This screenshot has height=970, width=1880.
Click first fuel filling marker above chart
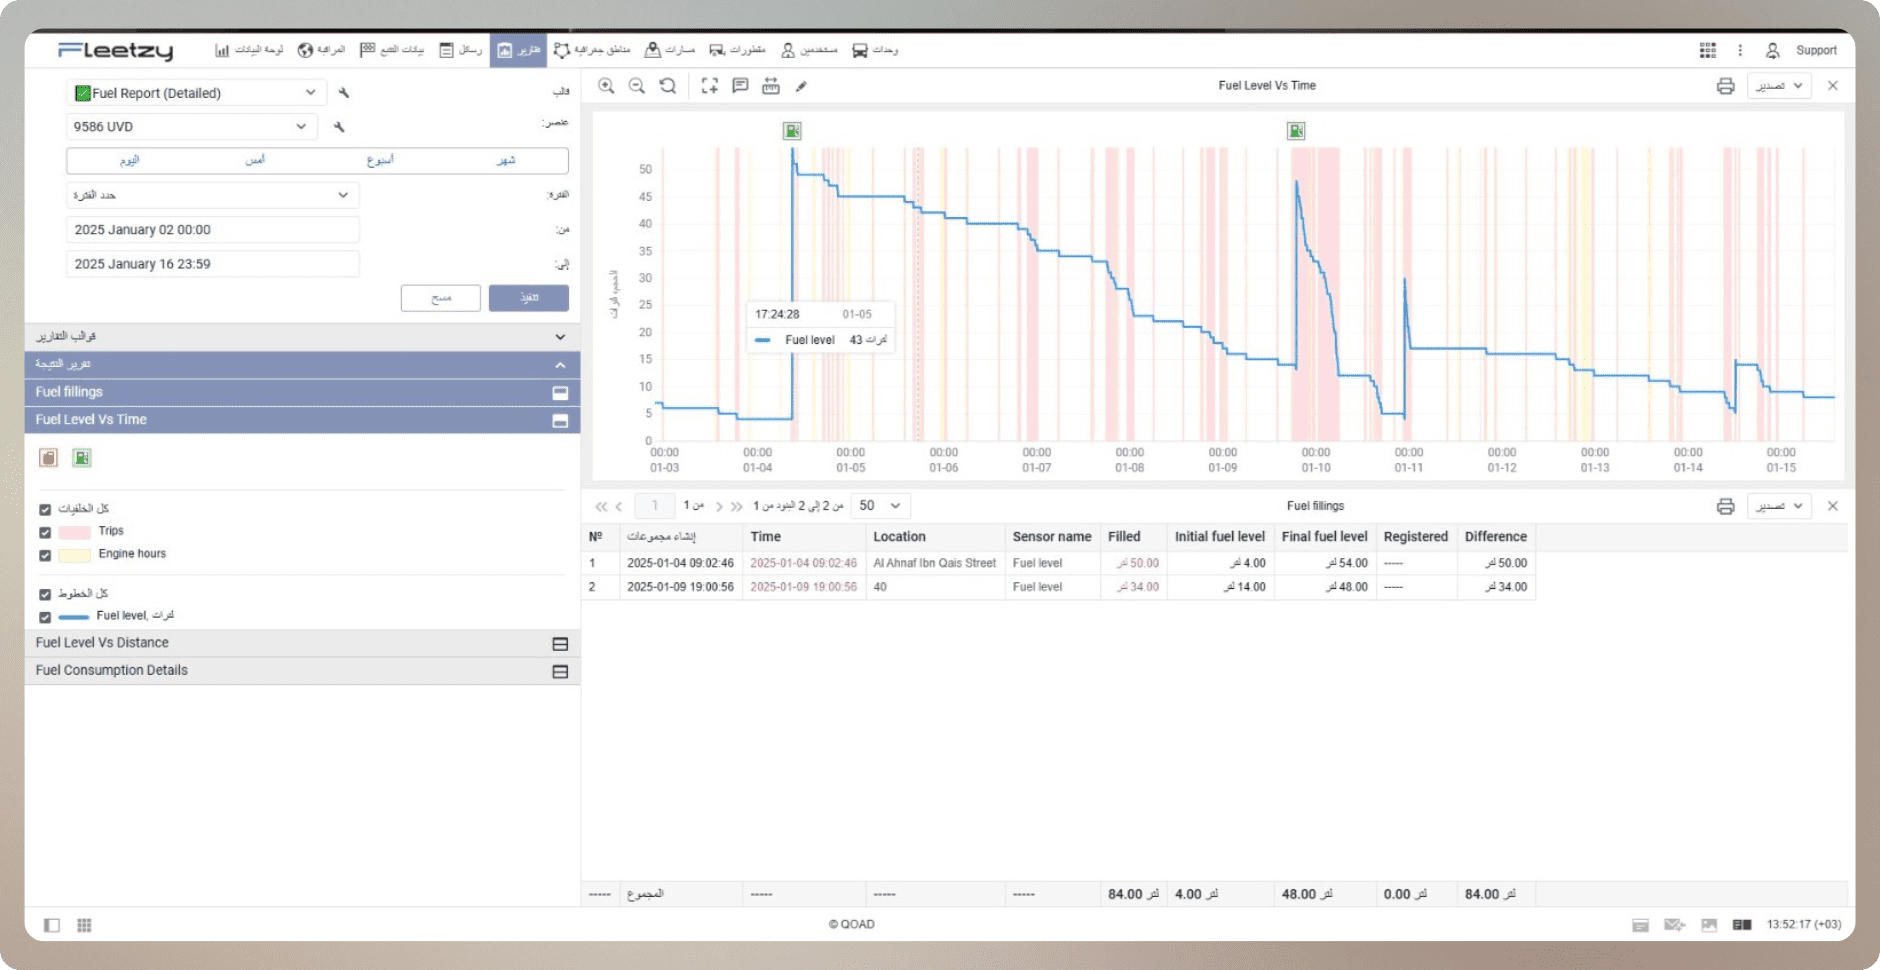coord(792,131)
